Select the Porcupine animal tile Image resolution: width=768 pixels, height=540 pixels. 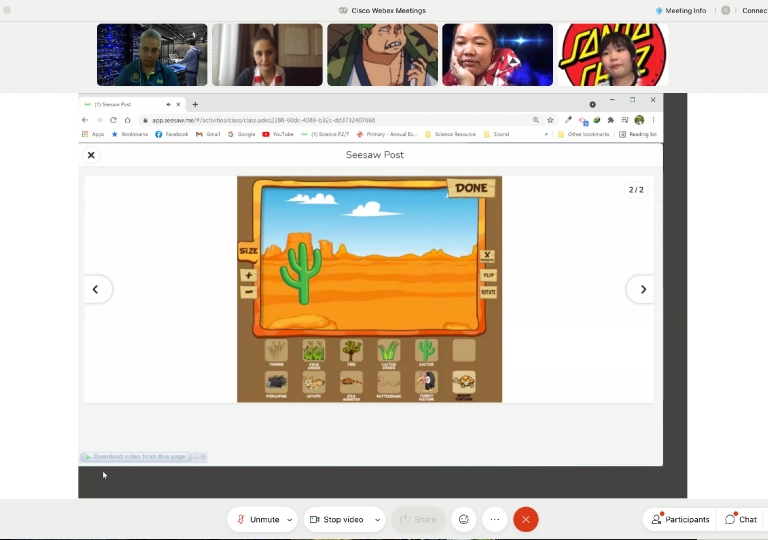click(x=276, y=382)
